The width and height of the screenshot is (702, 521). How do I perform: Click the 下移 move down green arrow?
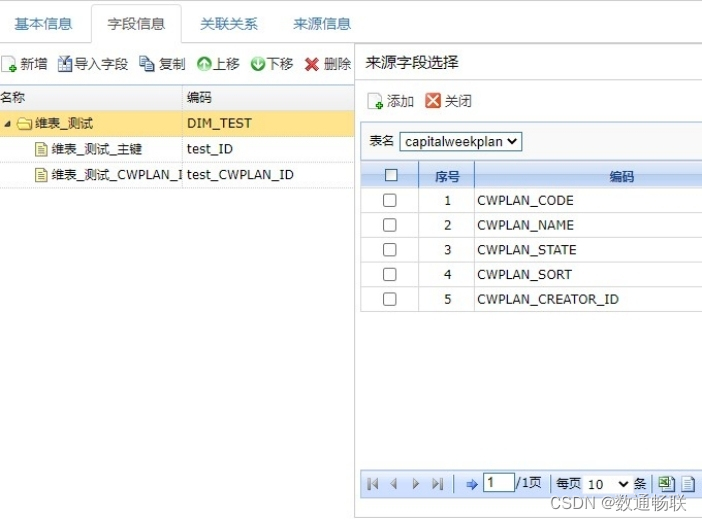pos(258,64)
